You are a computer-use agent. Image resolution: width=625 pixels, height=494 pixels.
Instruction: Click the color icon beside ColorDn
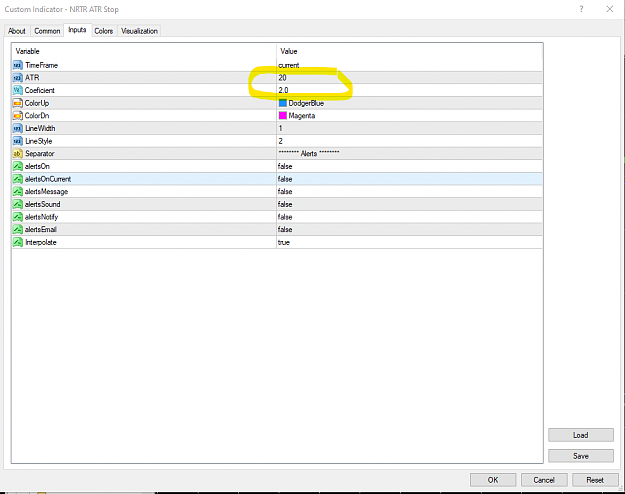[x=18, y=116]
